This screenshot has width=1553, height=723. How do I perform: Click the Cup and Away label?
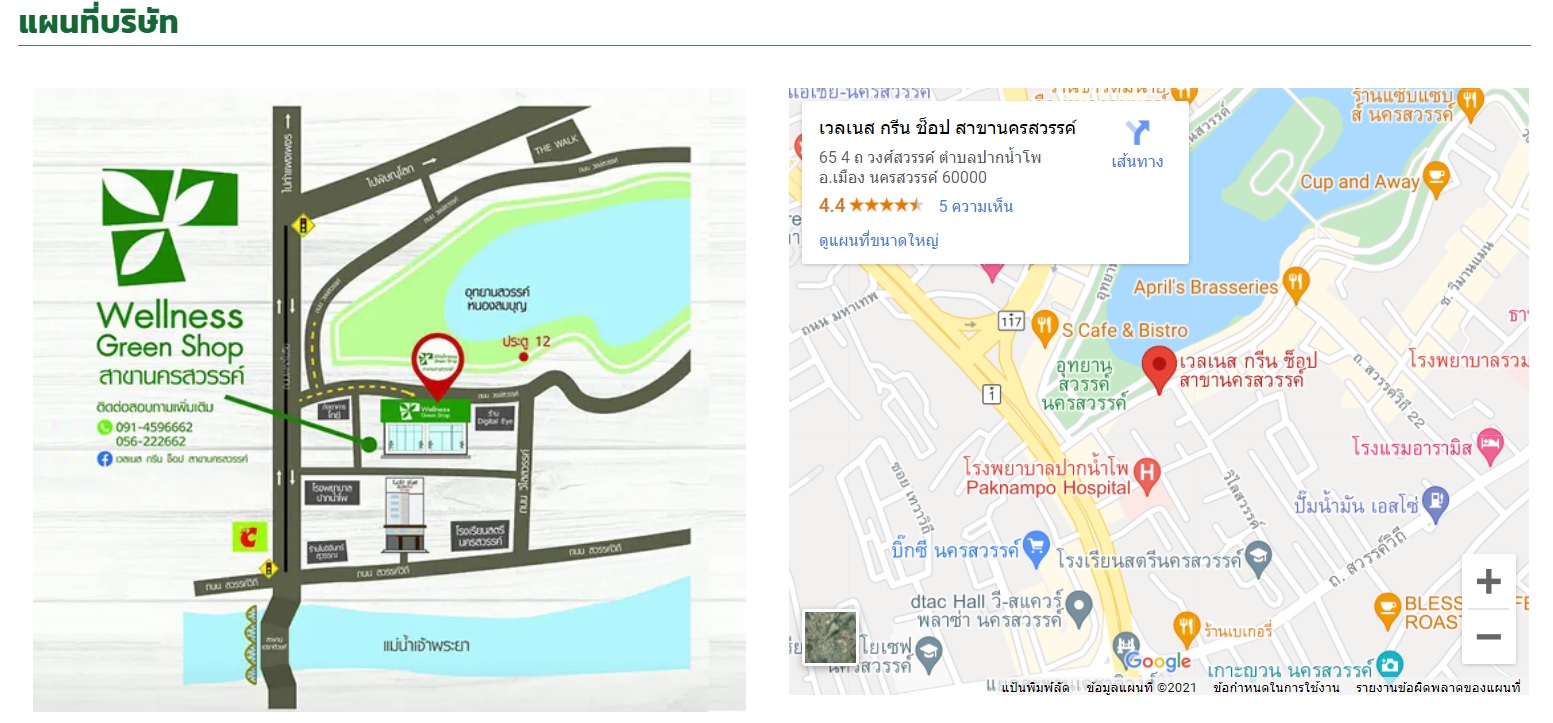point(1359,182)
